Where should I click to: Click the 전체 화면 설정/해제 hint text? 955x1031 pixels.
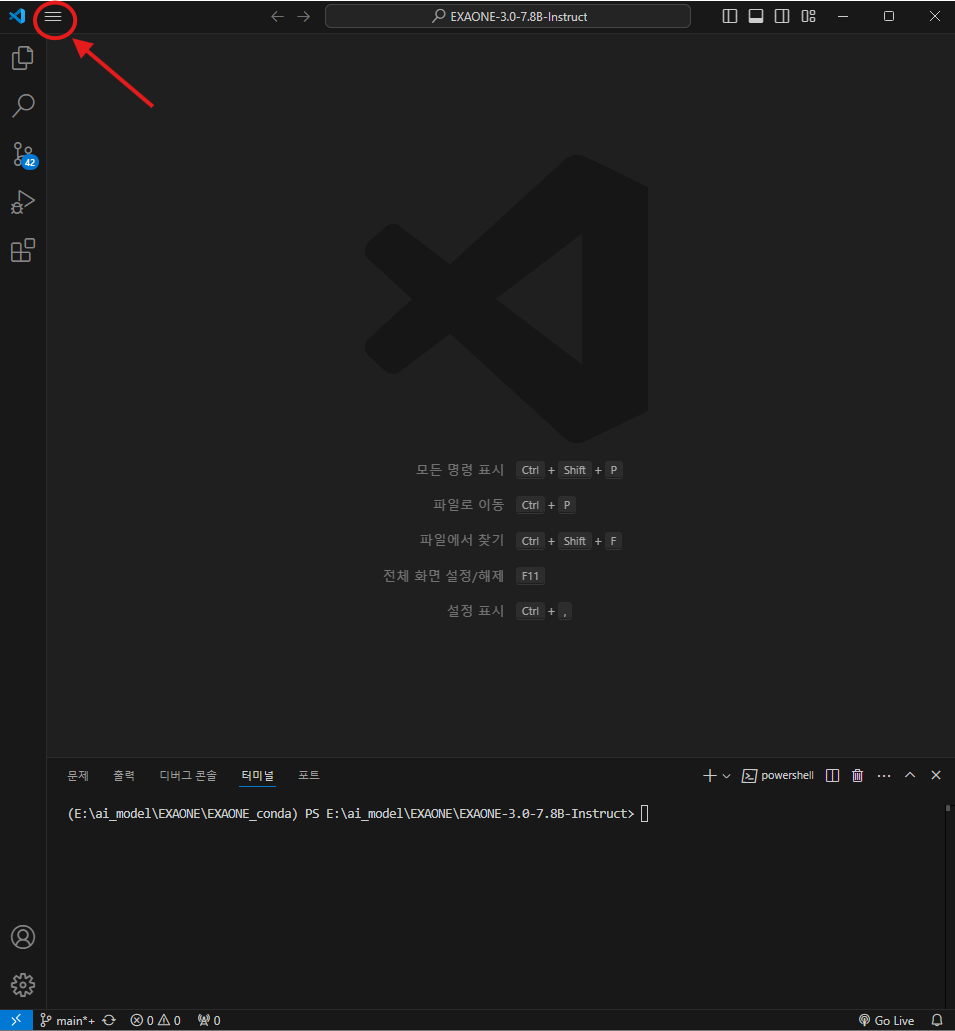coord(443,576)
